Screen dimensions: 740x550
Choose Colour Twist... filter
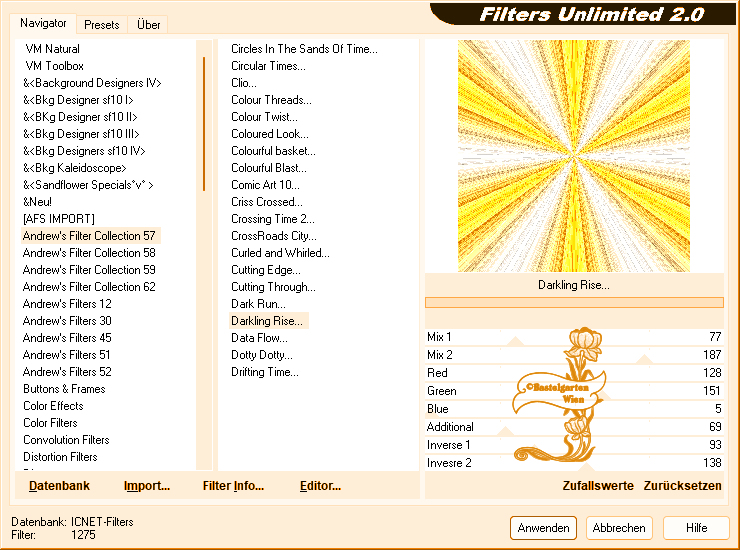(x=264, y=117)
